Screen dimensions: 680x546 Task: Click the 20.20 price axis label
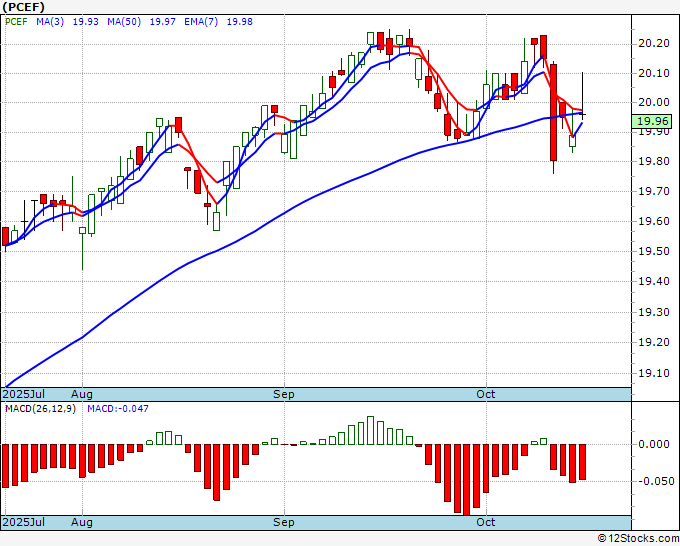point(654,43)
